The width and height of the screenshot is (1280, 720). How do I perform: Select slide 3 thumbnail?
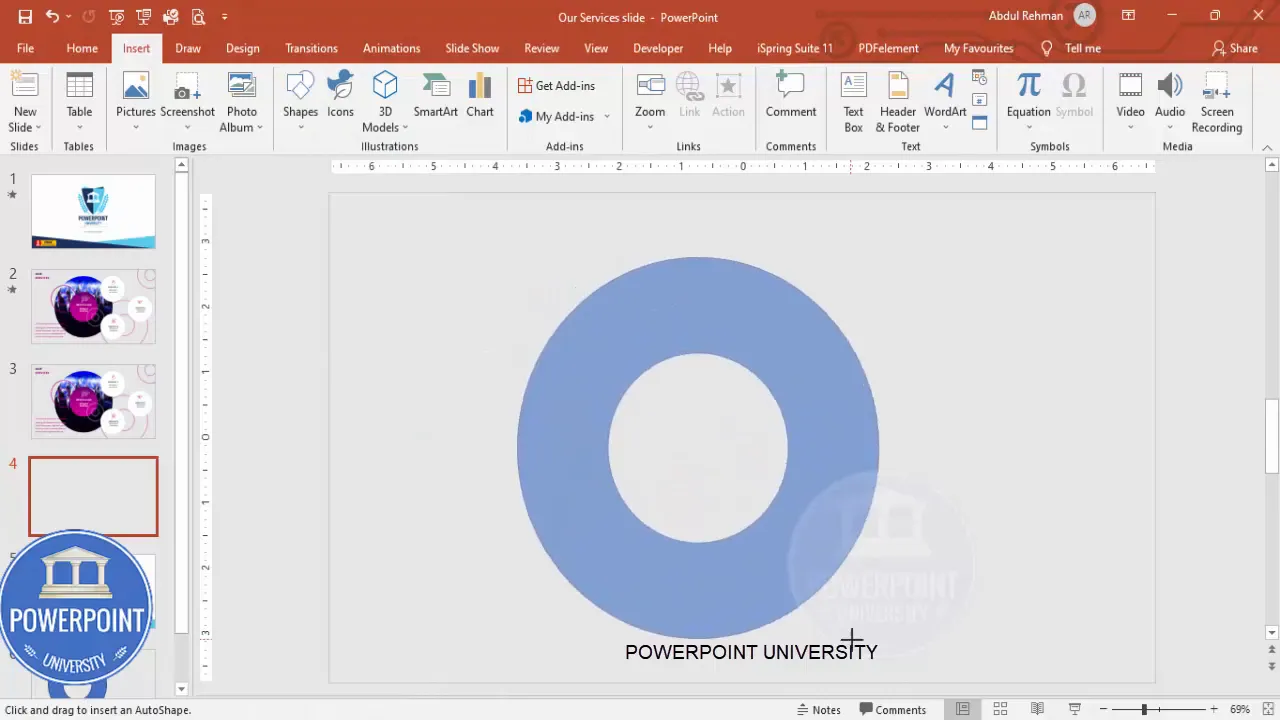click(93, 401)
